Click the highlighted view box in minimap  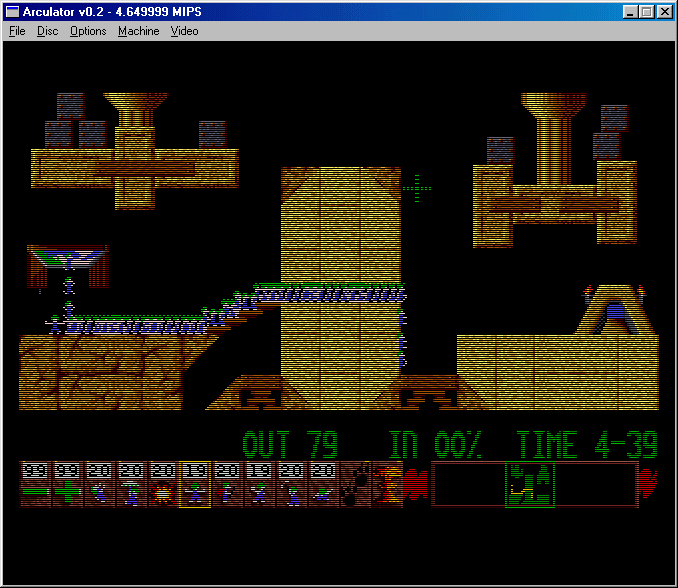tap(530, 485)
